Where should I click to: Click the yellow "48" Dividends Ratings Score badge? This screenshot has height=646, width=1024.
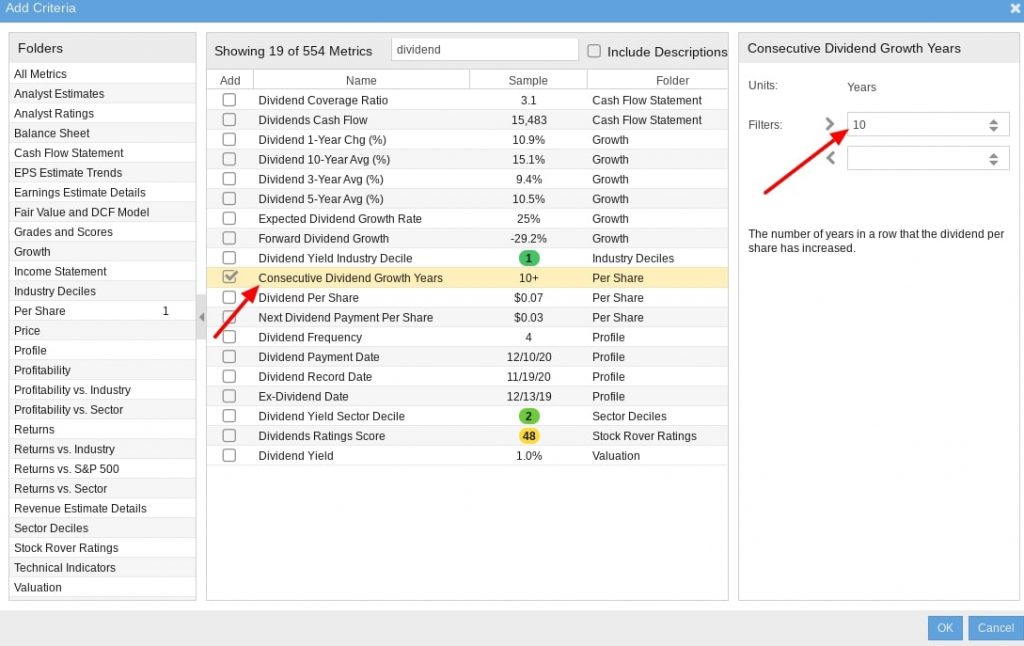point(530,436)
